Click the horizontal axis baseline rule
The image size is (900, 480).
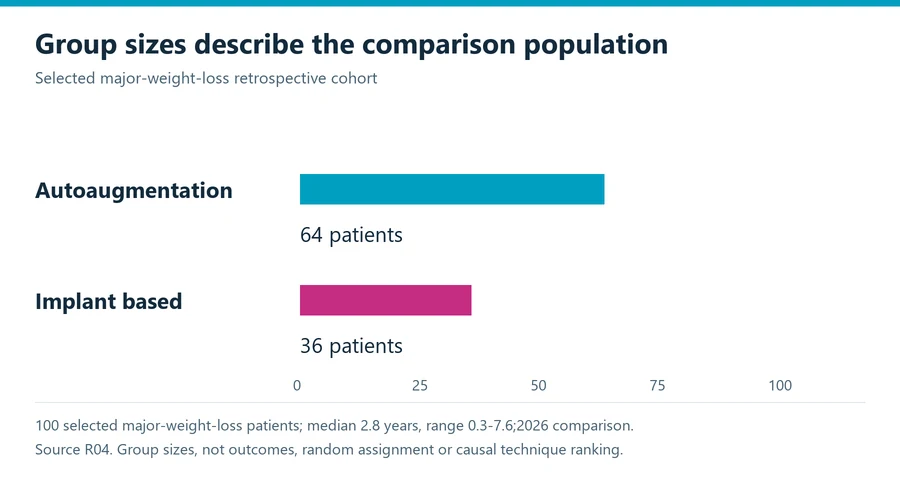pos(450,402)
